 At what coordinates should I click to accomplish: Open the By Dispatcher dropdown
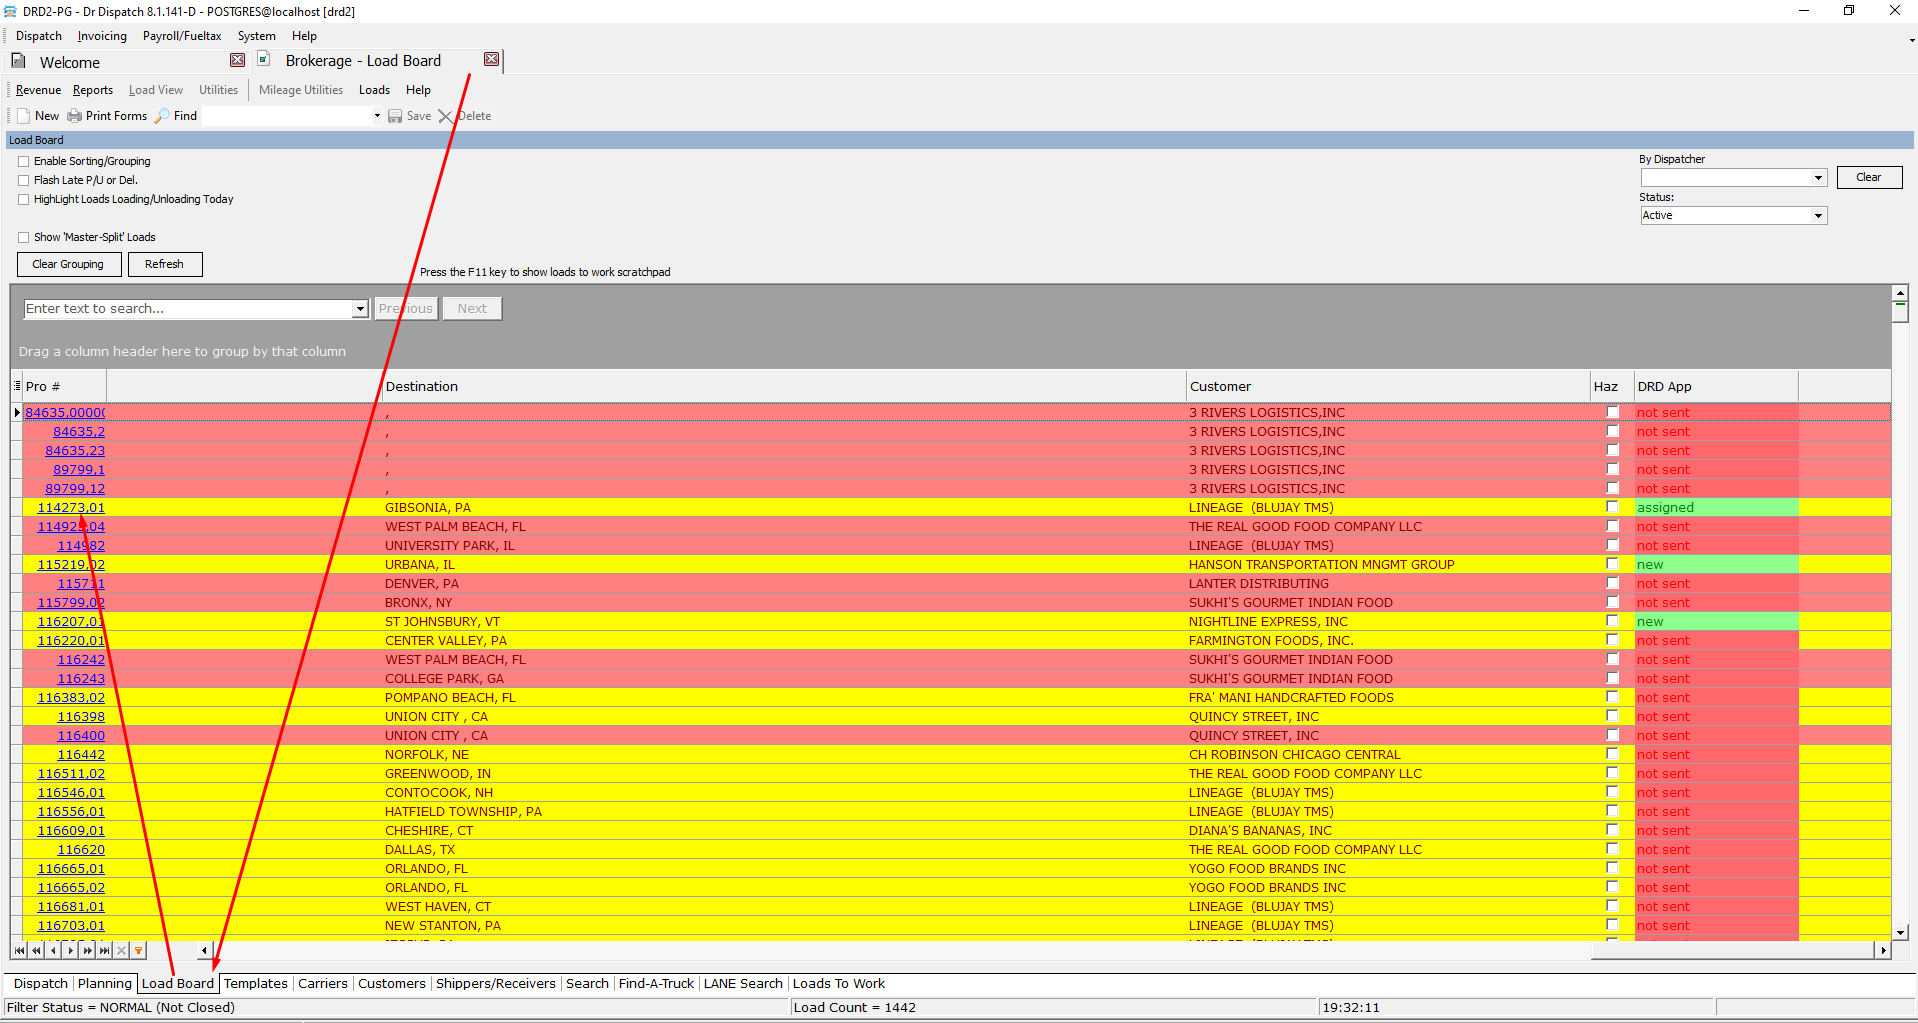coord(1817,178)
